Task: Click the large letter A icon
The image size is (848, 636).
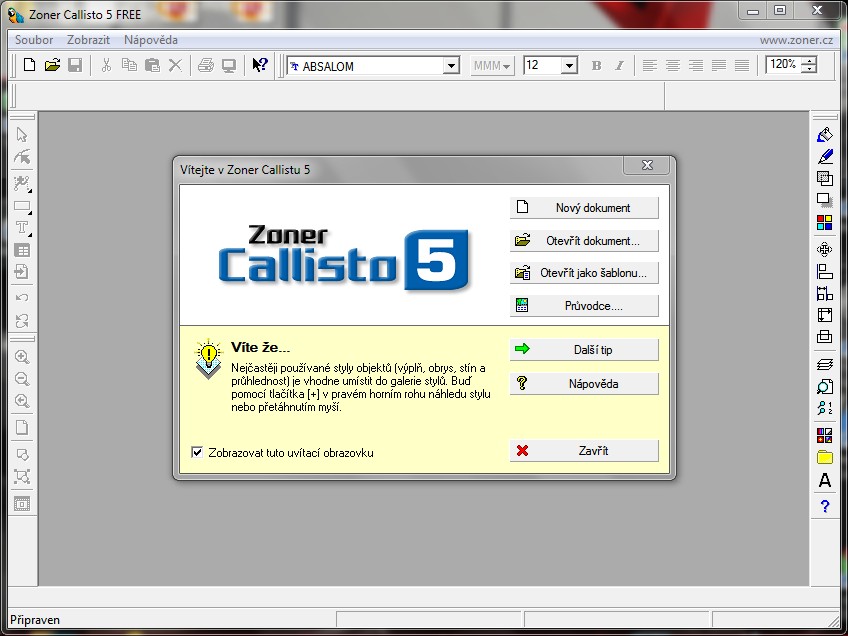Action: pos(824,480)
